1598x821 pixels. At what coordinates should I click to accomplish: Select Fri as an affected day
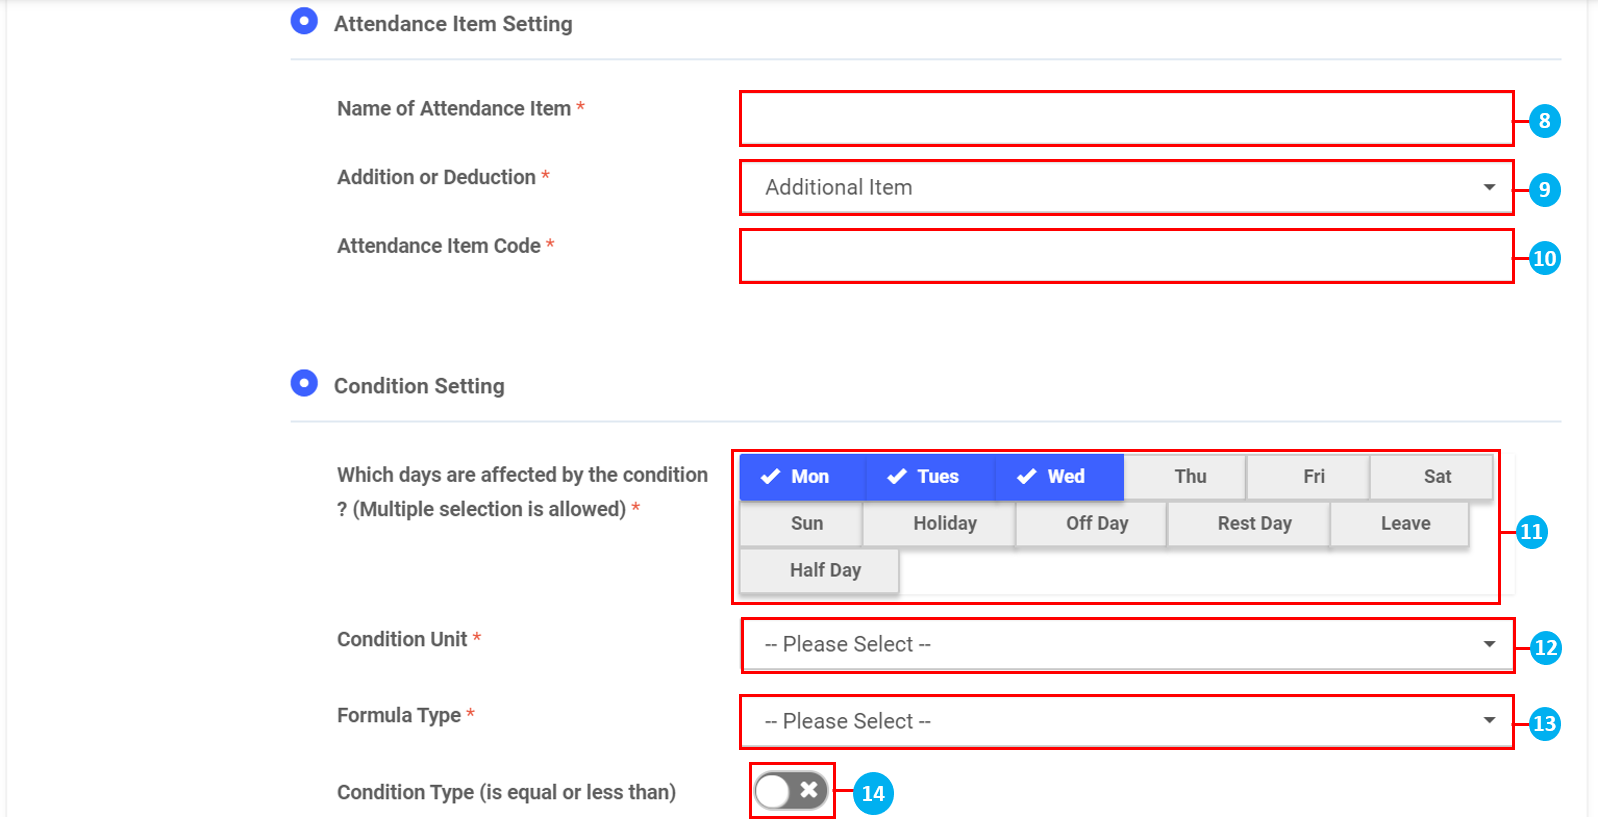pyautogui.click(x=1313, y=477)
